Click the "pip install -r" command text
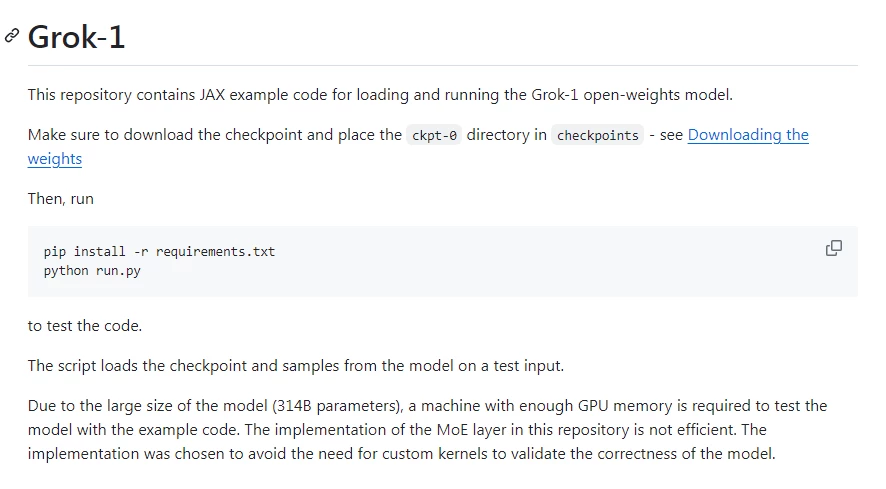The height and width of the screenshot is (489, 886). tap(96, 252)
